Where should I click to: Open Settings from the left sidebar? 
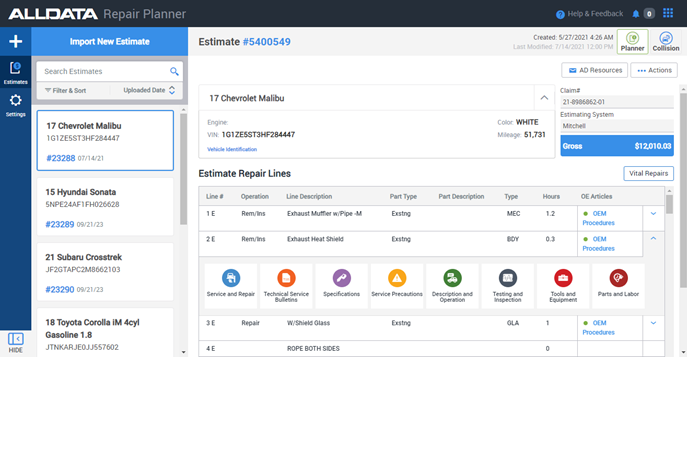15,105
